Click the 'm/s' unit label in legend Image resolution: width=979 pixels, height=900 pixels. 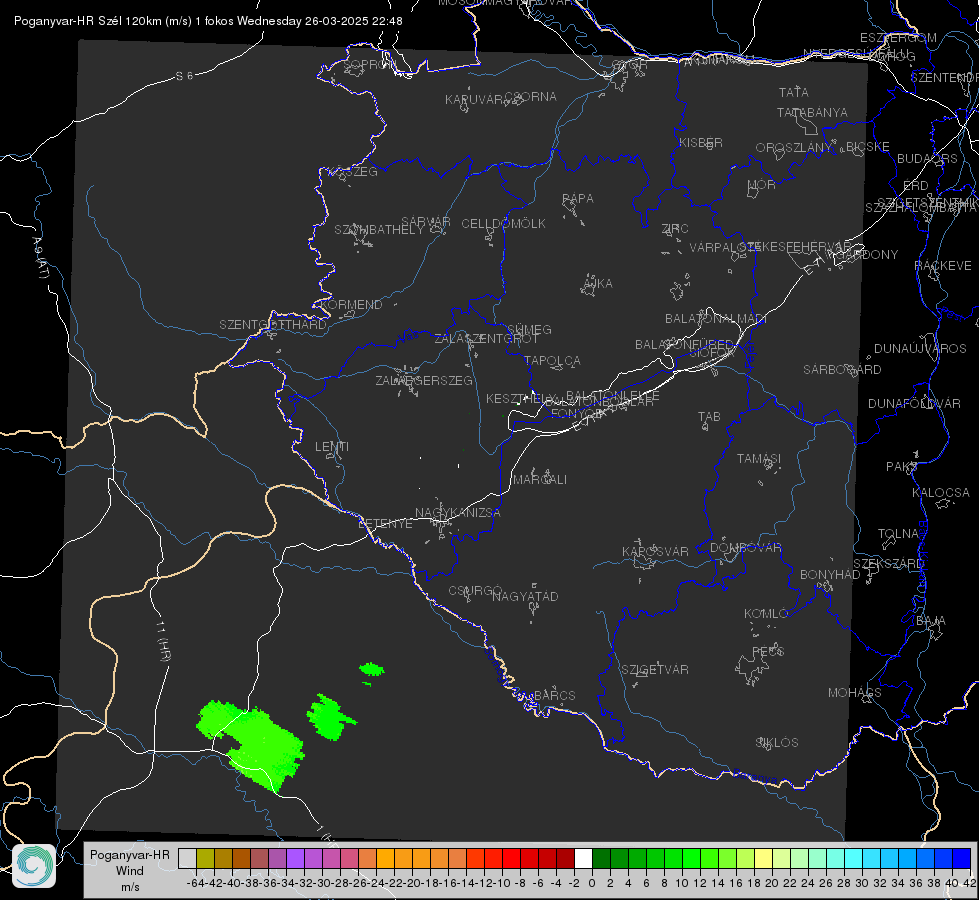[x=130, y=886]
